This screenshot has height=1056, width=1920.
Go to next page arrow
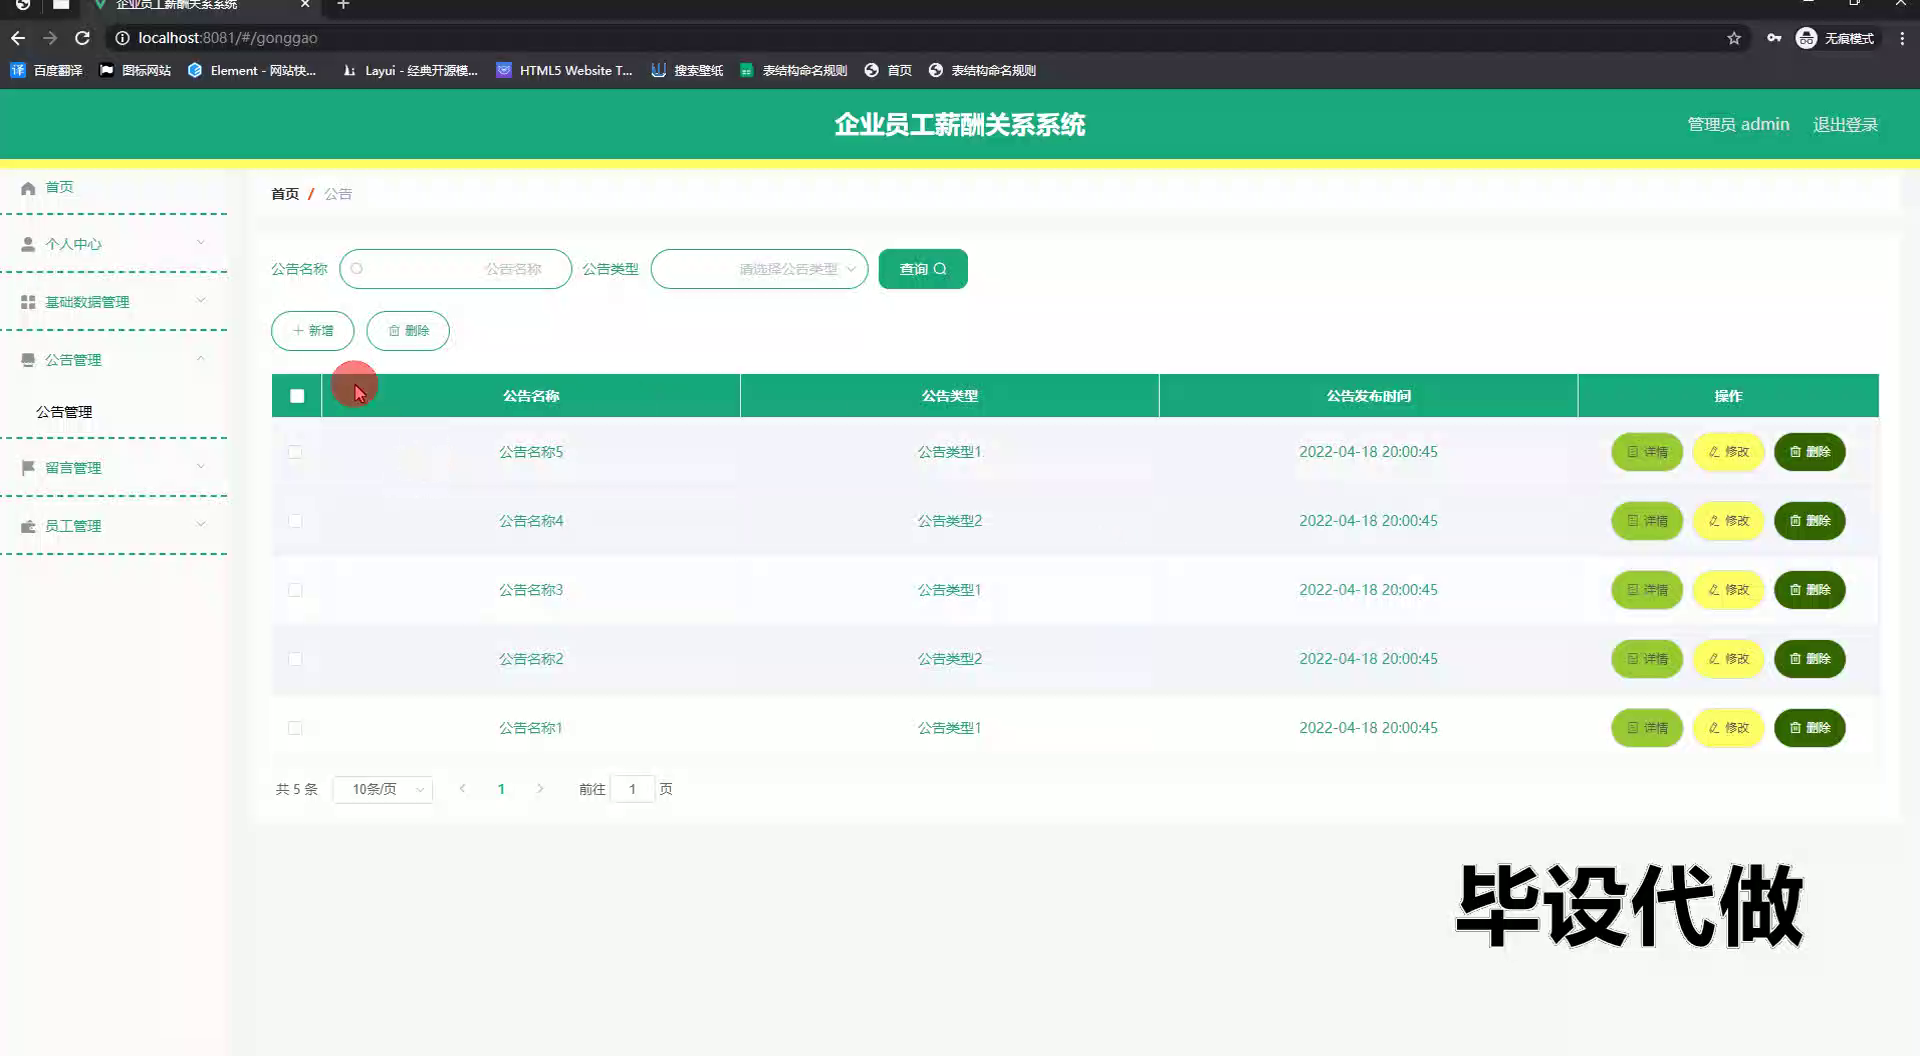point(540,789)
